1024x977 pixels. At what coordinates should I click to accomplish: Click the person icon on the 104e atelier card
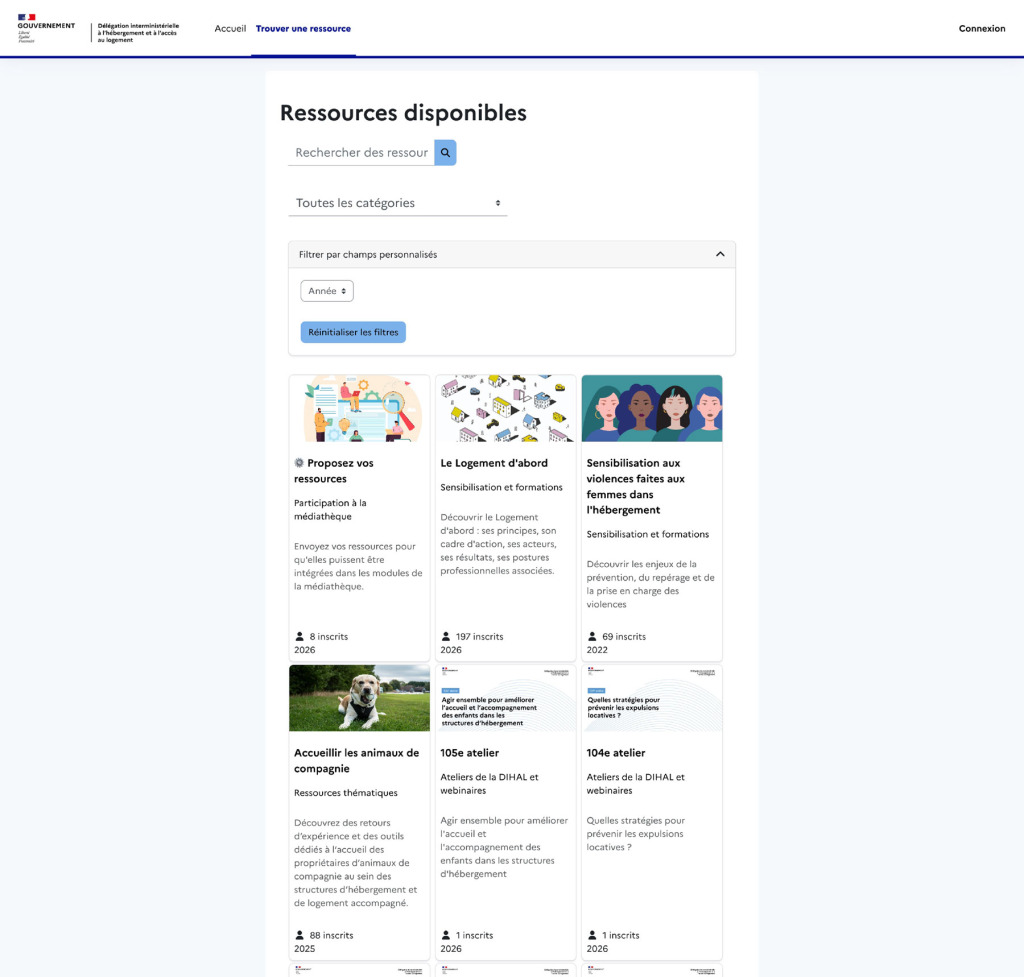coord(592,935)
